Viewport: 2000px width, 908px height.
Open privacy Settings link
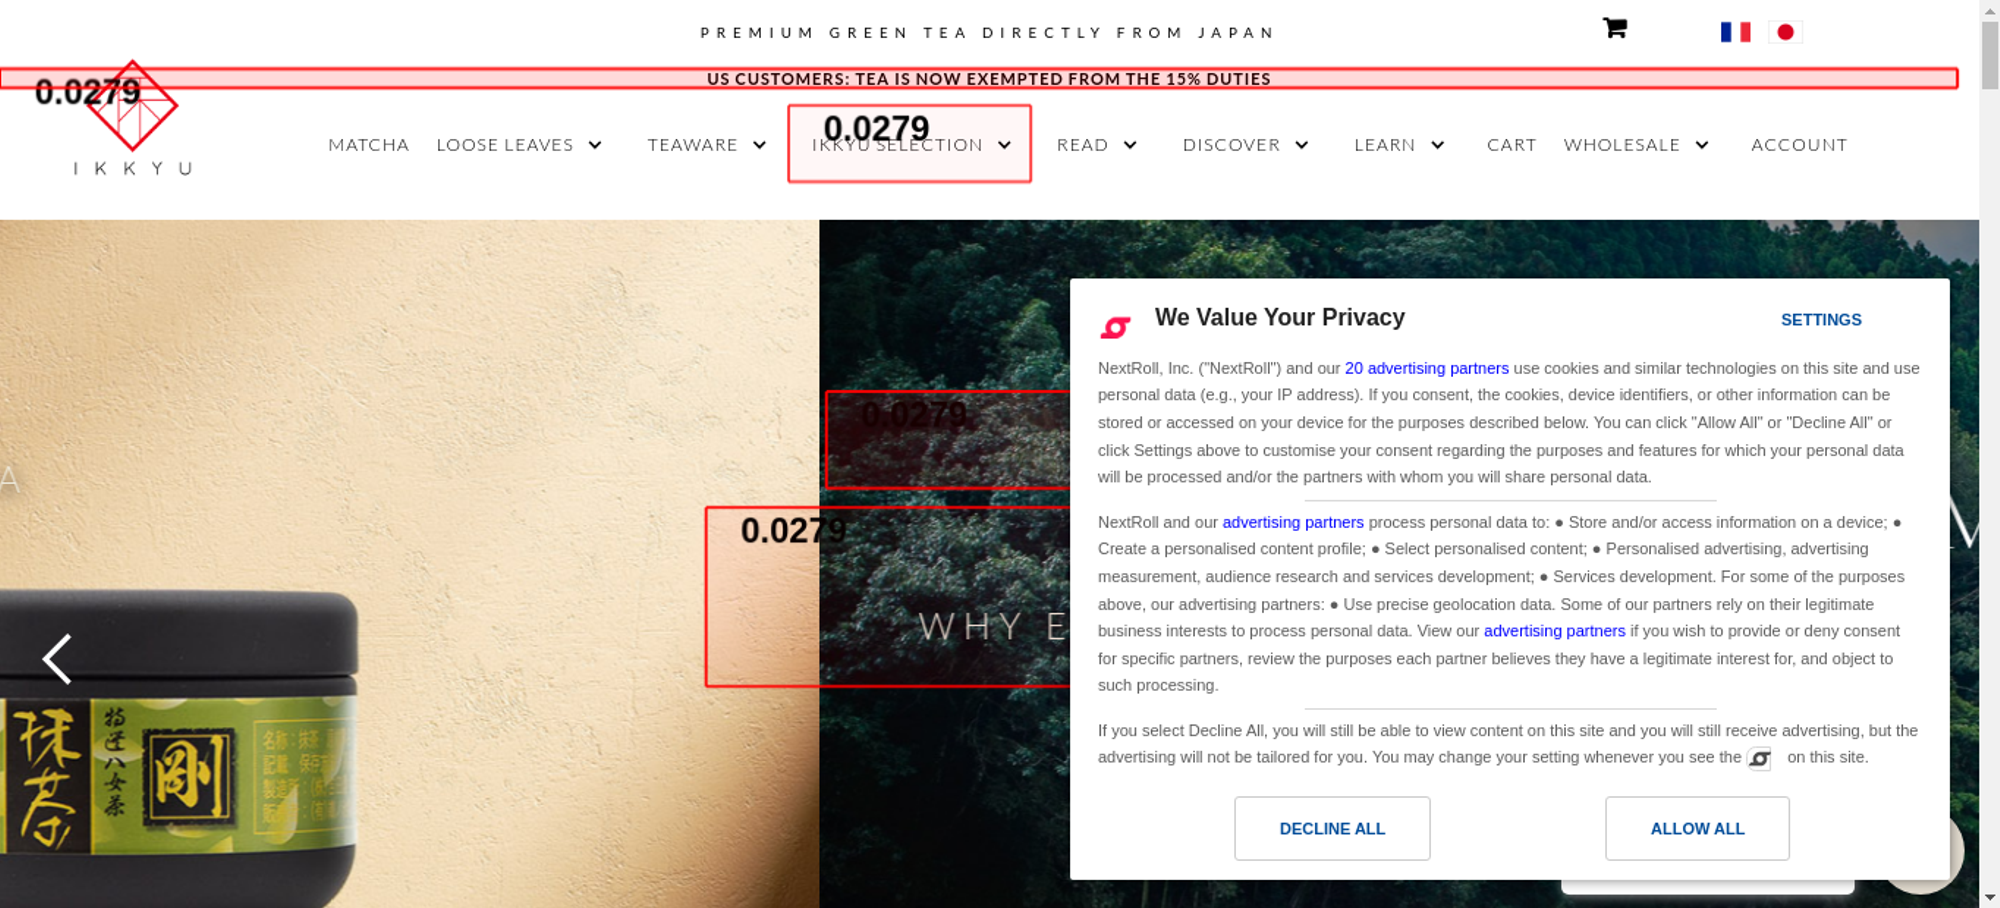(x=1821, y=320)
